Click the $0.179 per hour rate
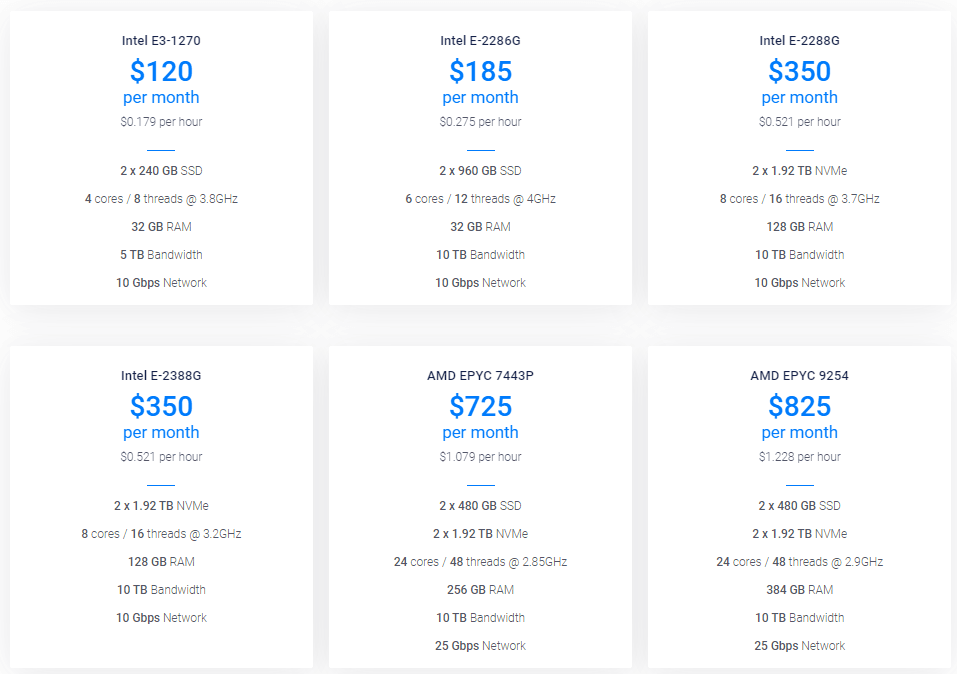957x674 pixels. click(161, 121)
